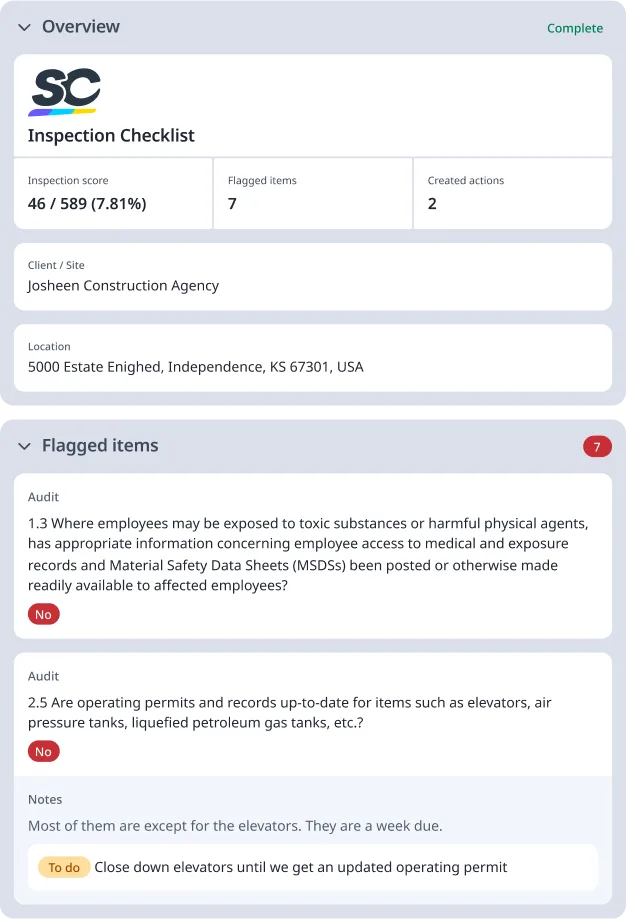Click the Overview section header title
626x919 pixels.
pyautogui.click(x=81, y=28)
